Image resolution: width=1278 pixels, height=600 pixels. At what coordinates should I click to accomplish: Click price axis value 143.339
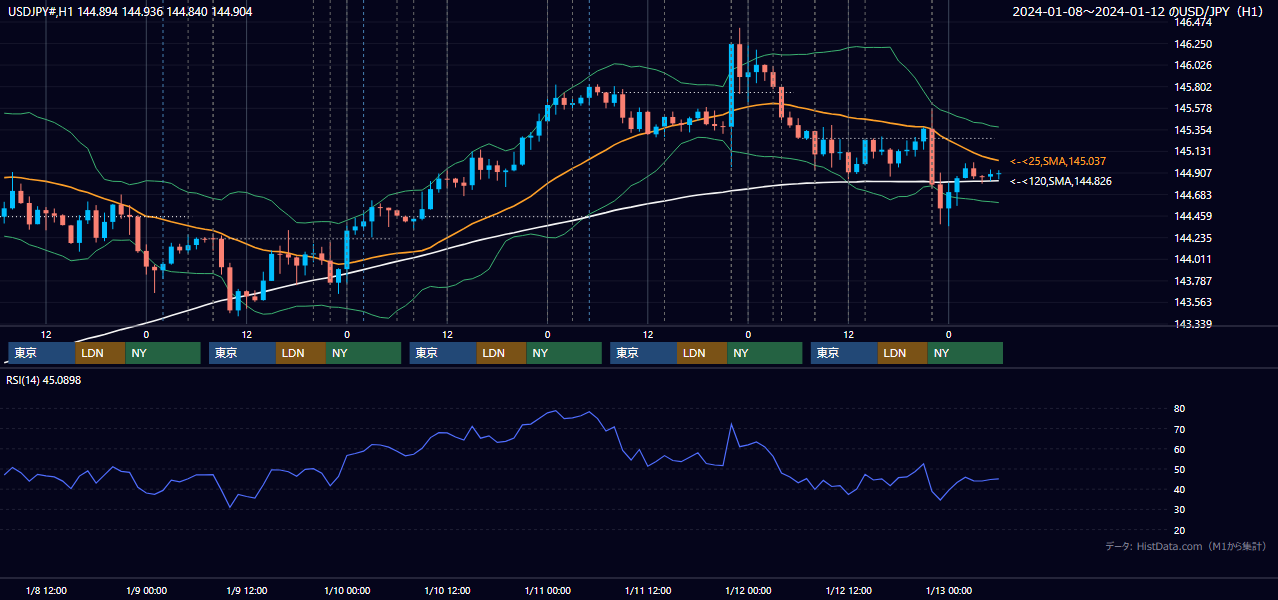tap(1194, 324)
